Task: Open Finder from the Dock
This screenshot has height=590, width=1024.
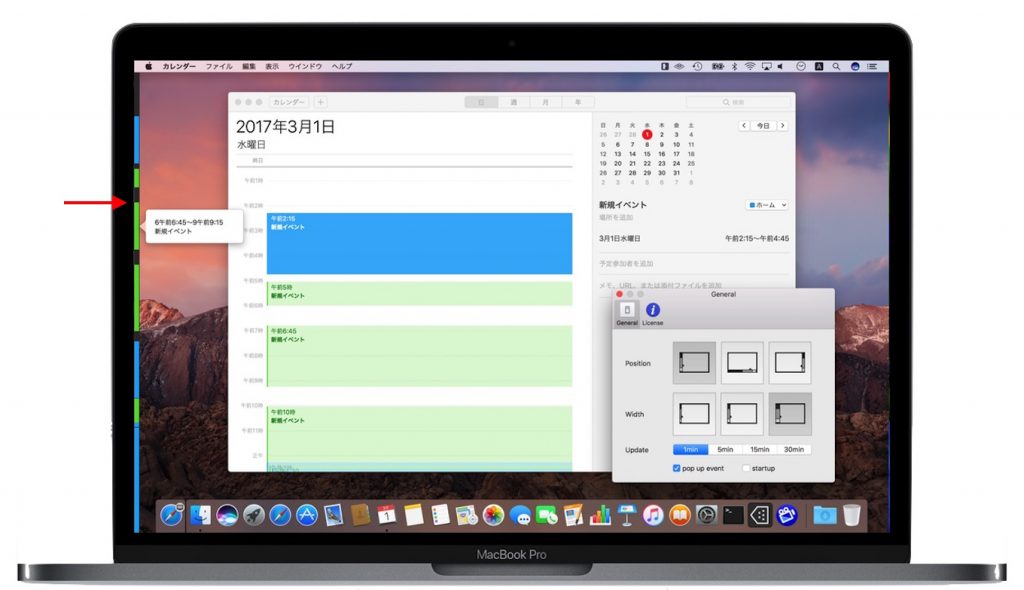Action: 200,516
